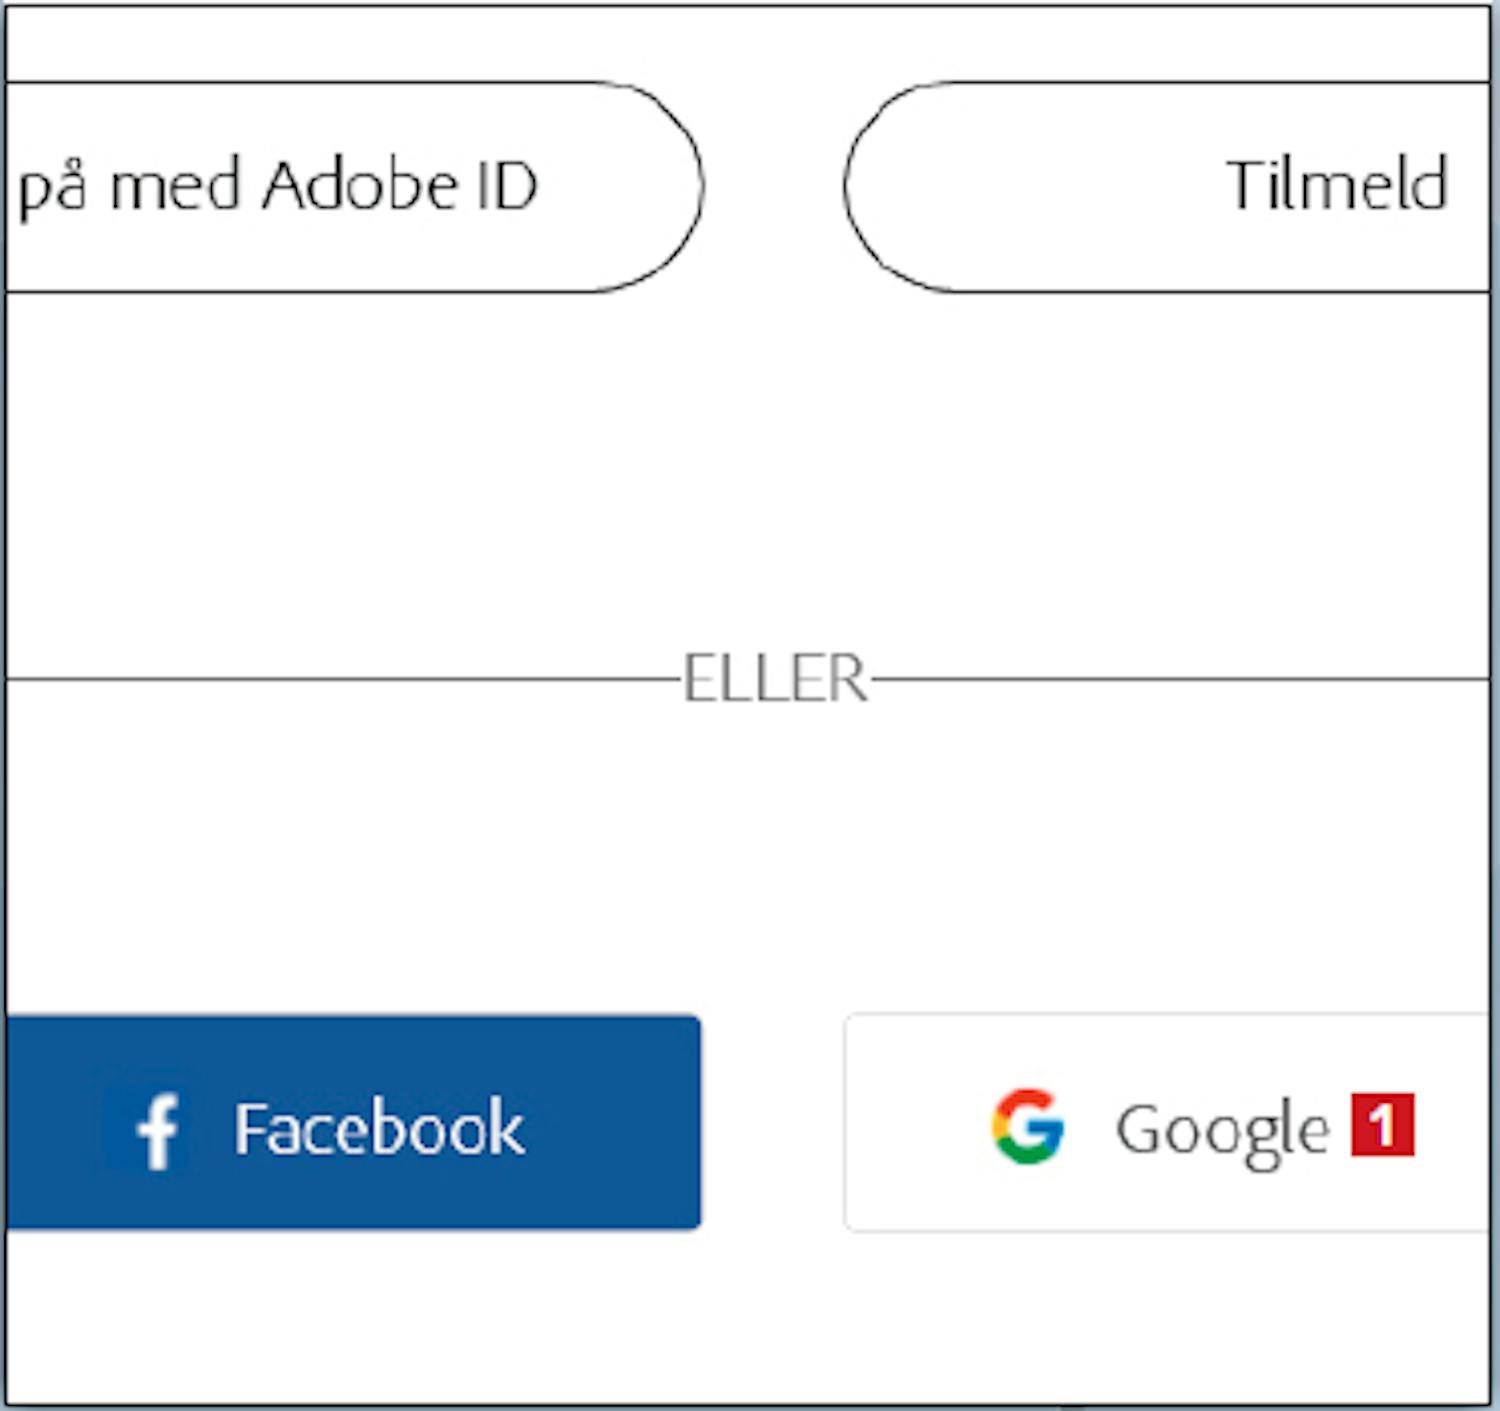This screenshot has width=1500, height=1411.
Task: Click the horizontal line right of ELLER
Action: [x=1180, y=679]
